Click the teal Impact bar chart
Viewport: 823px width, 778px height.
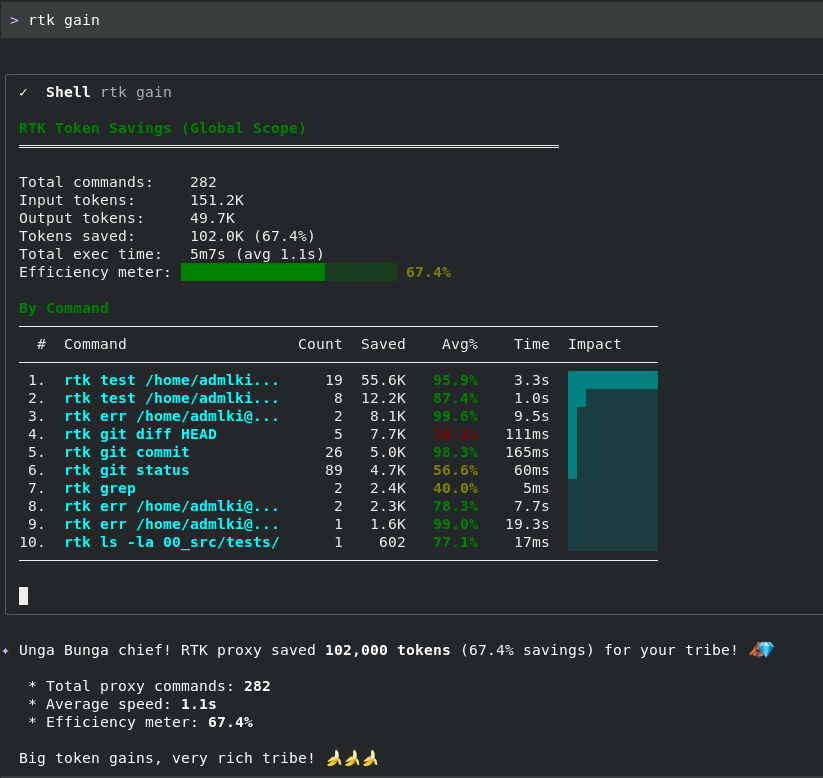(613, 461)
